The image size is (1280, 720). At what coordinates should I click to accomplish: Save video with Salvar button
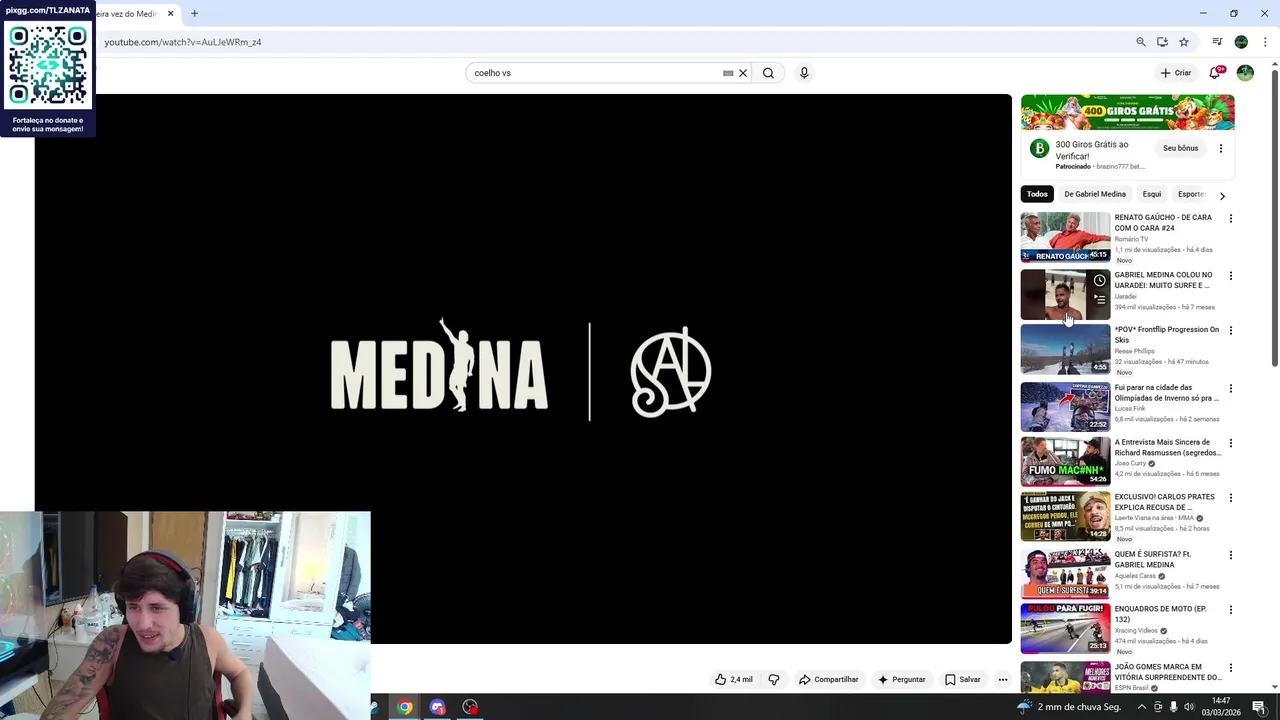point(963,680)
